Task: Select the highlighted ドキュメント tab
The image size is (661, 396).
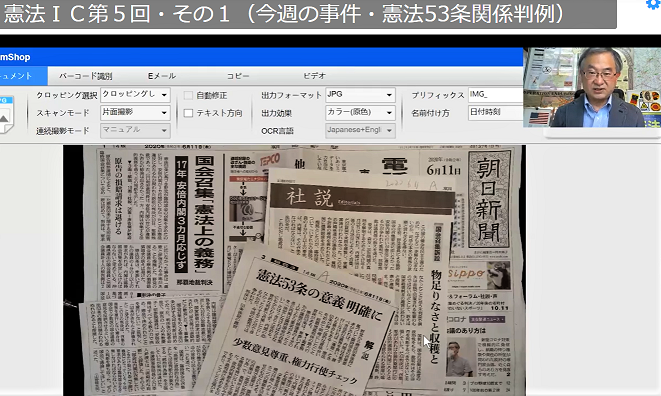Action: pyautogui.click(x=24, y=76)
